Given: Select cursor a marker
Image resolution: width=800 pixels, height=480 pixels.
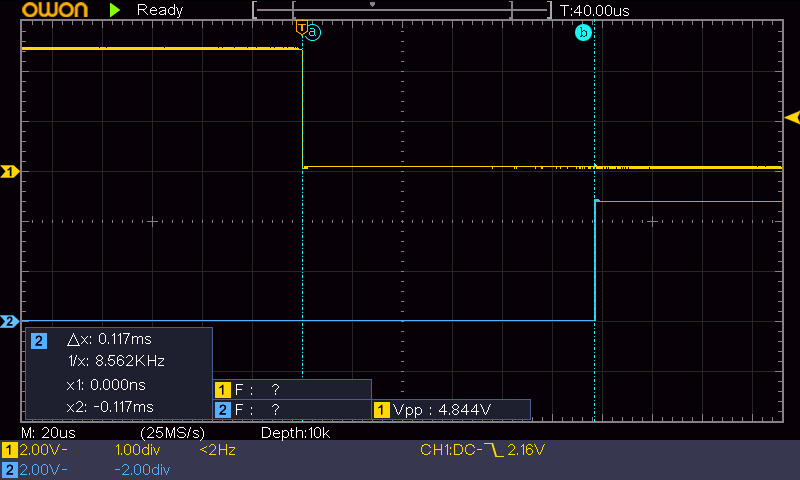Looking at the screenshot, I should tap(313, 33).
